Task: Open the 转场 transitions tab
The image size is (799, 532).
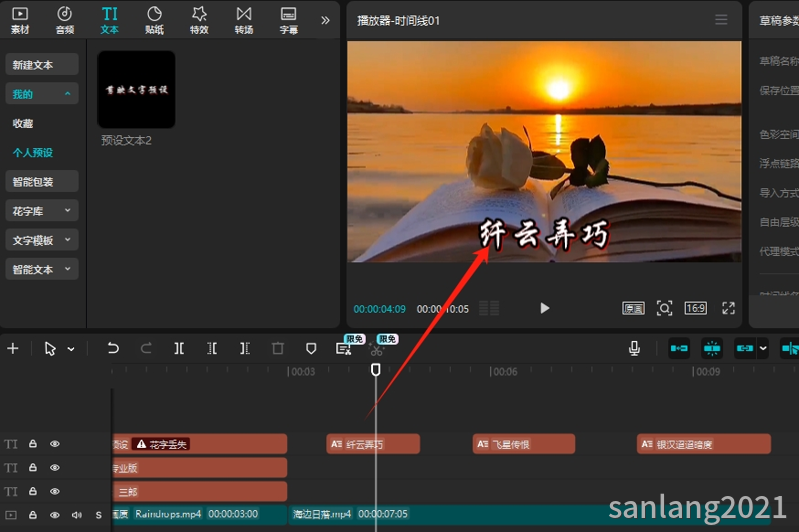Action: [244, 20]
